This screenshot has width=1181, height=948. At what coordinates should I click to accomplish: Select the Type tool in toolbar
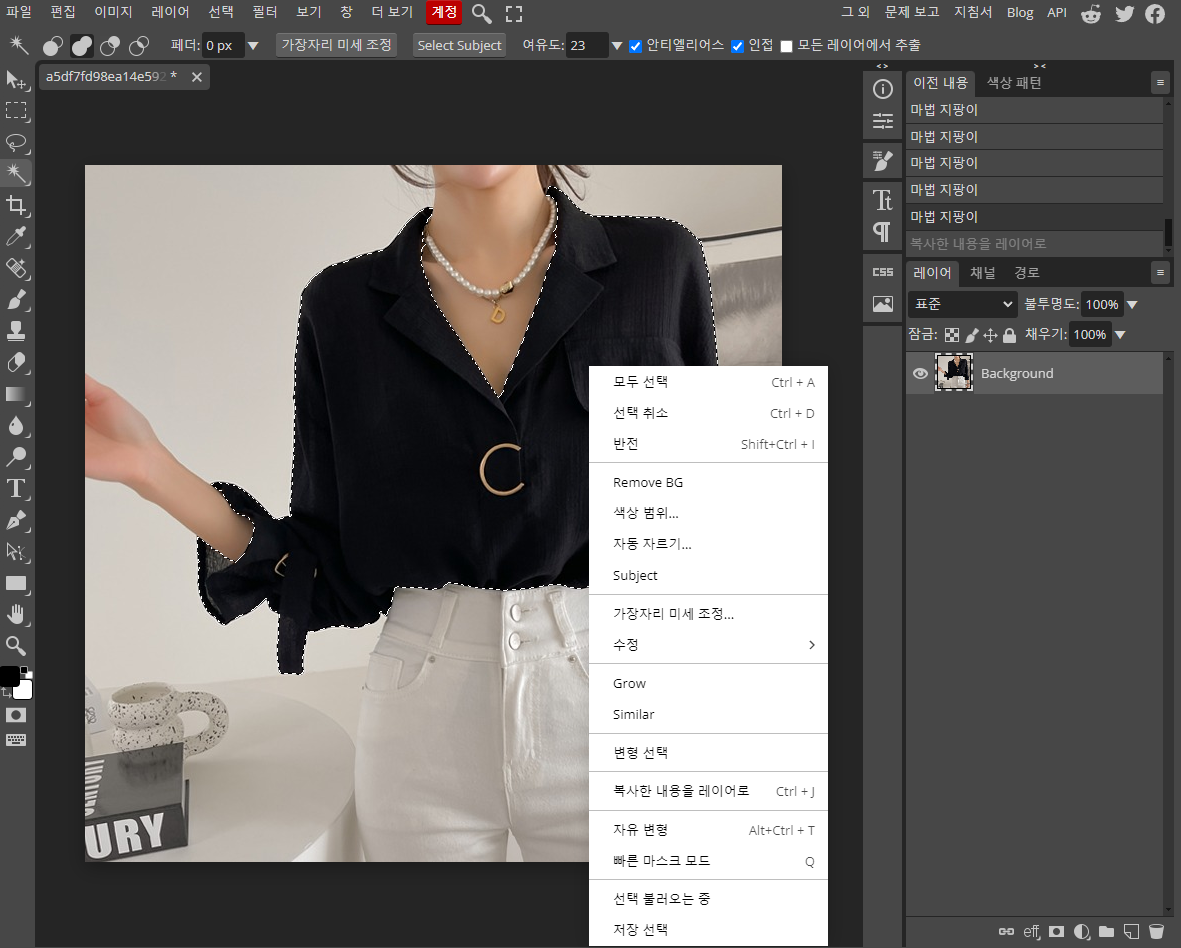pyautogui.click(x=17, y=489)
